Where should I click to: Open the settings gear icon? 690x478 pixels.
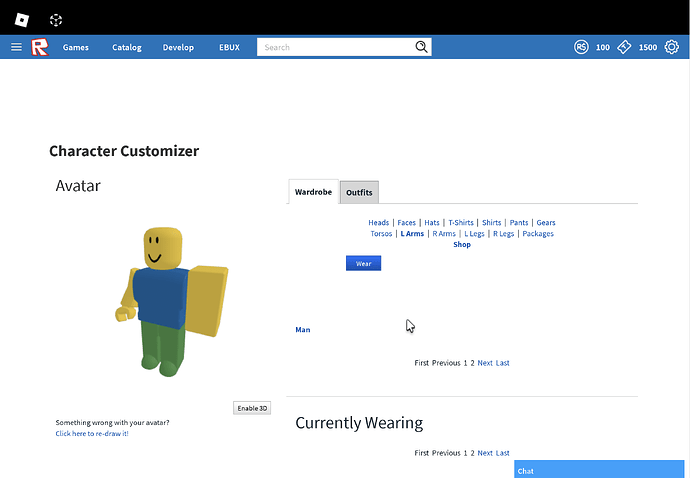pyautogui.click(x=672, y=47)
